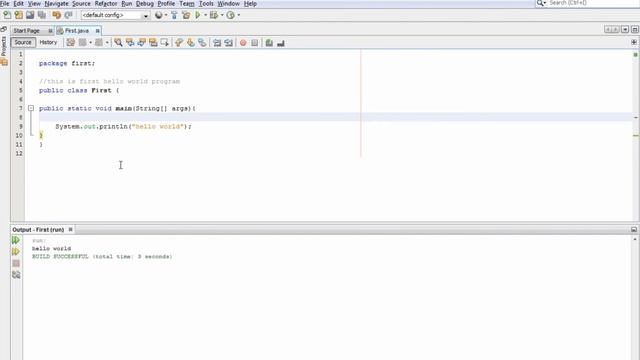640x360 pixels.
Task: Jump to Last Edit location icon
Action: click(x=70, y=42)
